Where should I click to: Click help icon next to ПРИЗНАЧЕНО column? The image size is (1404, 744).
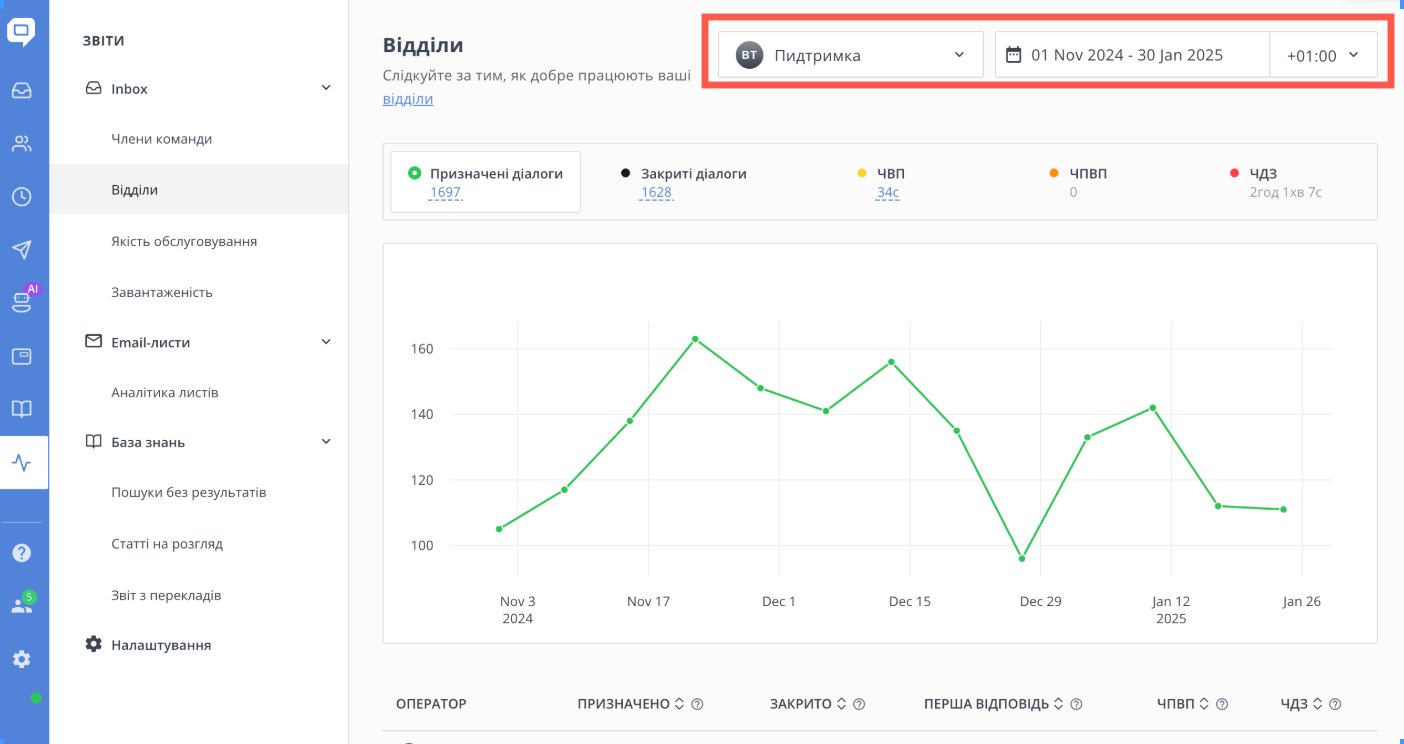698,704
